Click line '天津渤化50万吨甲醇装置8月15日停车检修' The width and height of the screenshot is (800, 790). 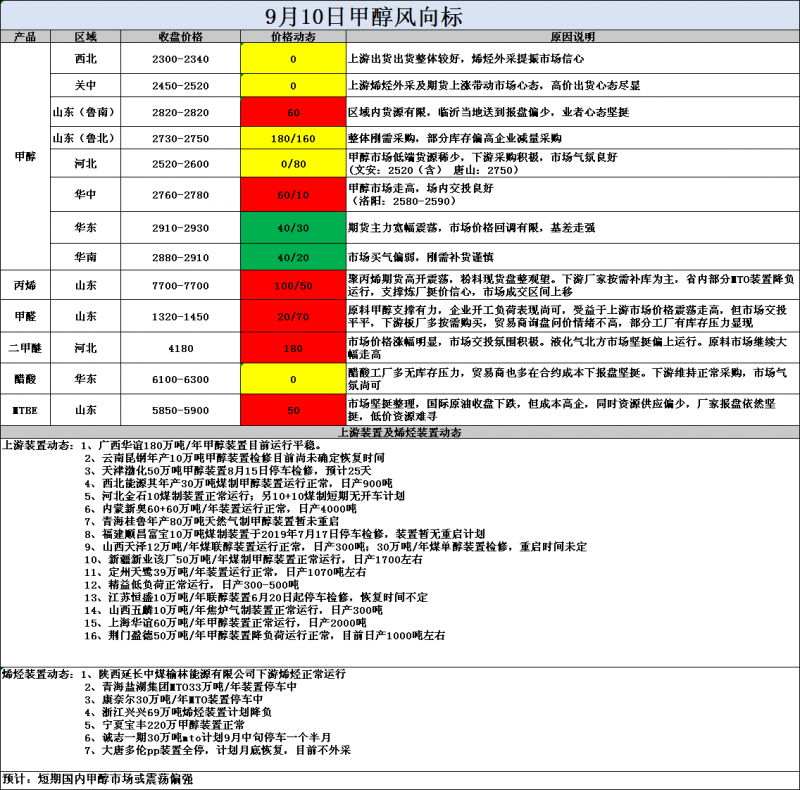210,471
